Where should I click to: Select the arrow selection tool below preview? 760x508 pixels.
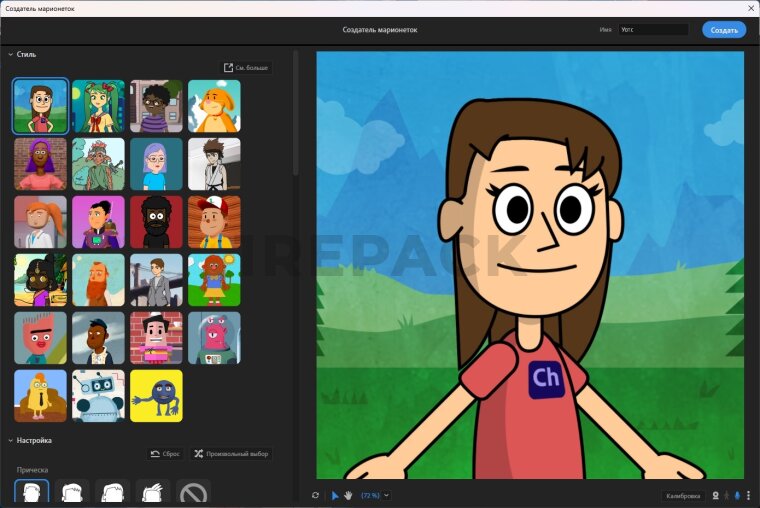click(x=335, y=495)
